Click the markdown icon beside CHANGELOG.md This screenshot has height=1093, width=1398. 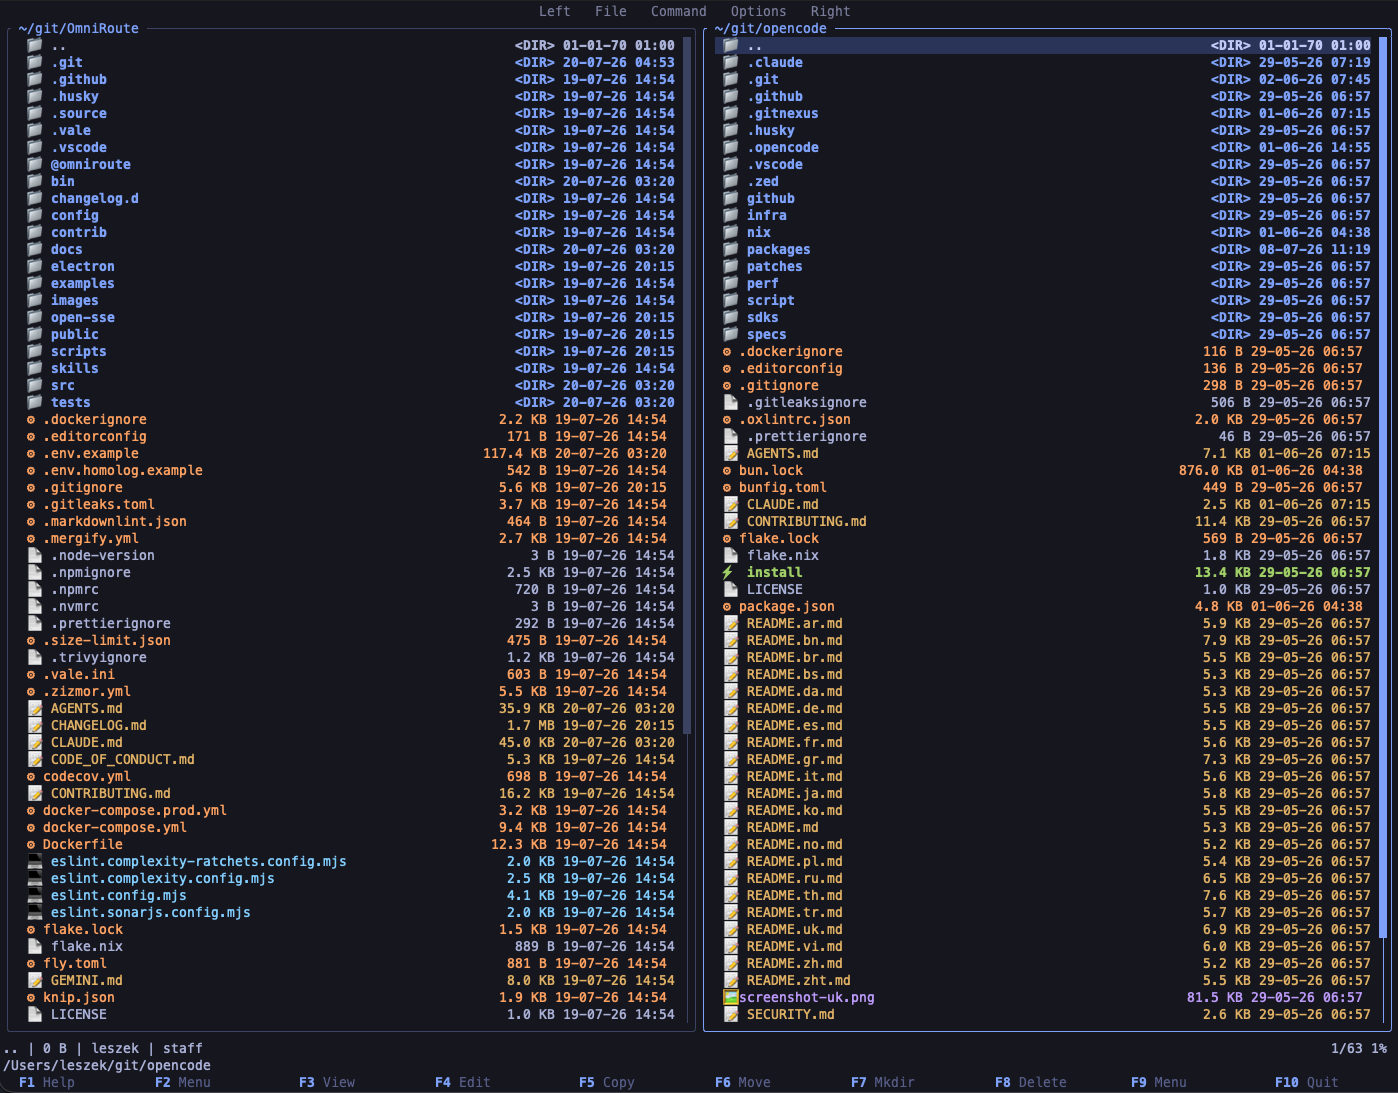[x=35, y=725]
